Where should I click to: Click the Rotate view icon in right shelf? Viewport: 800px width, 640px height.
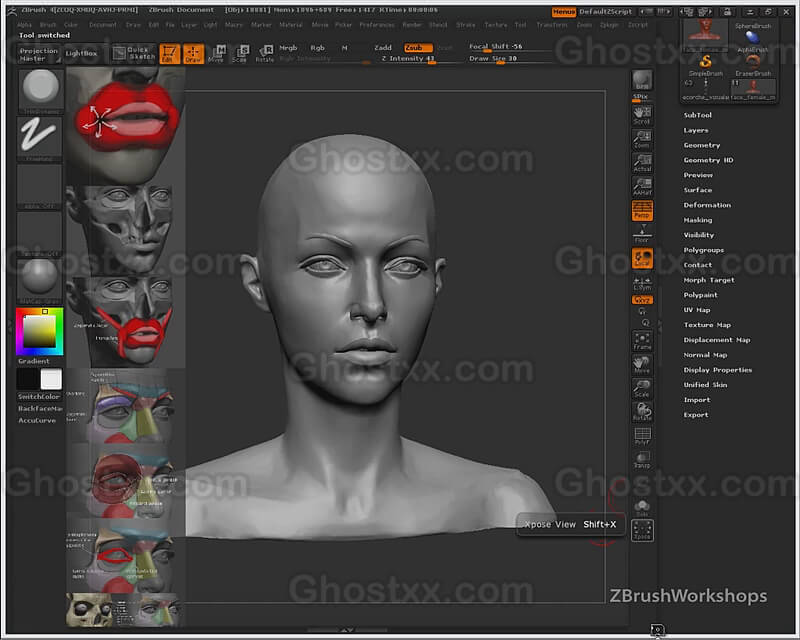point(642,412)
